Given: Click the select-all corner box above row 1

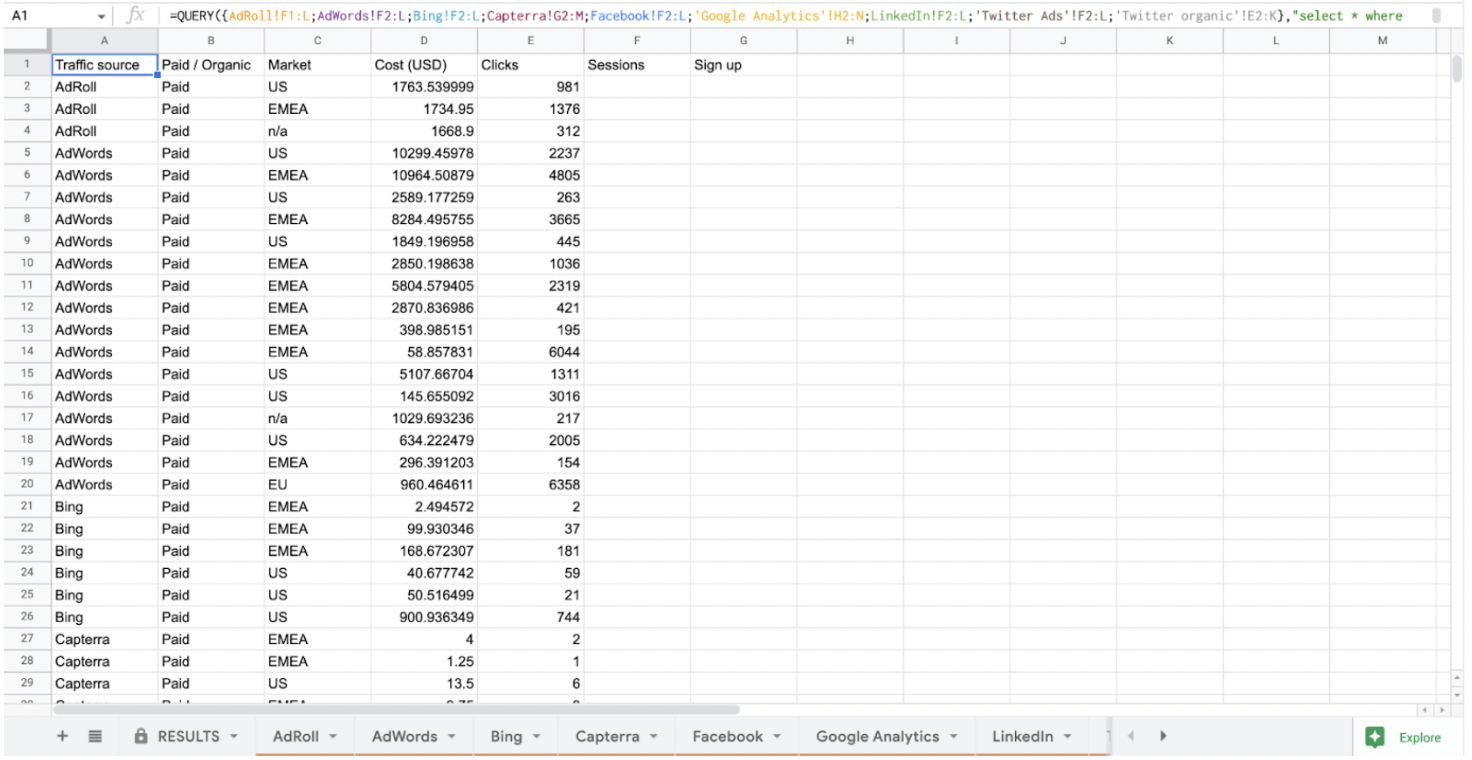Looking at the screenshot, I should coord(27,40).
